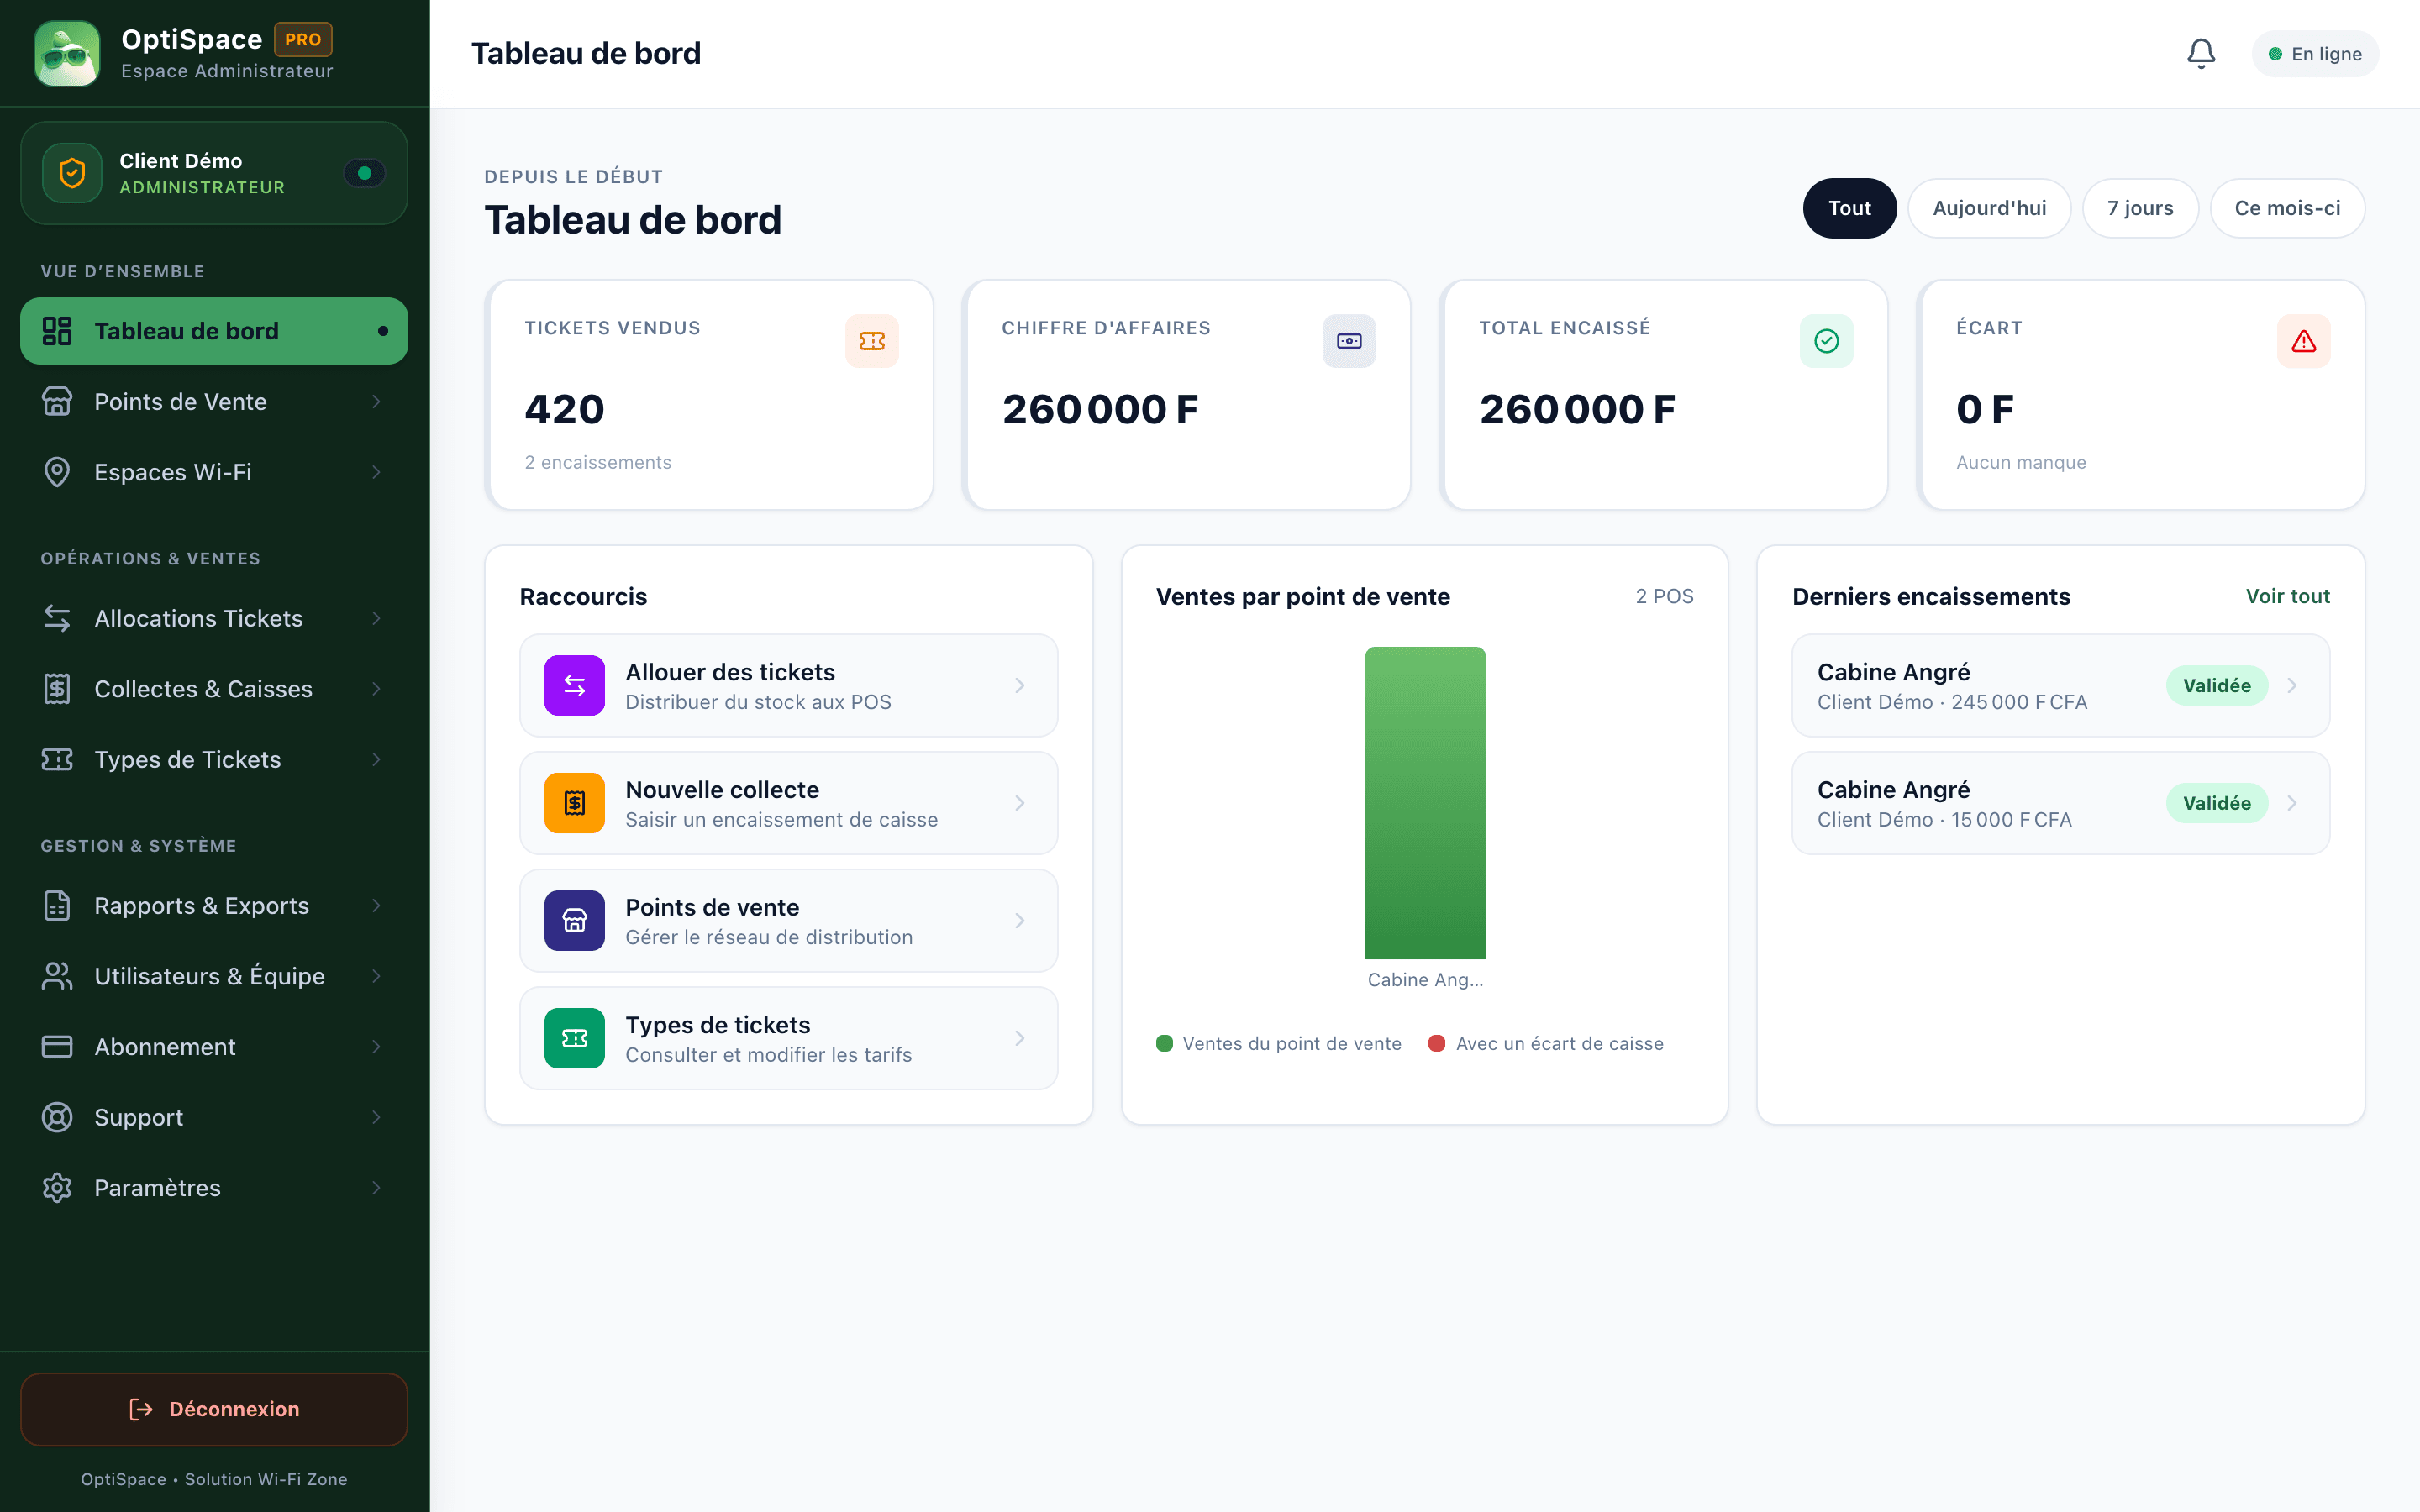Click the red Avec un écart de caisse legend dot
2420x1512 pixels.
(1437, 1043)
